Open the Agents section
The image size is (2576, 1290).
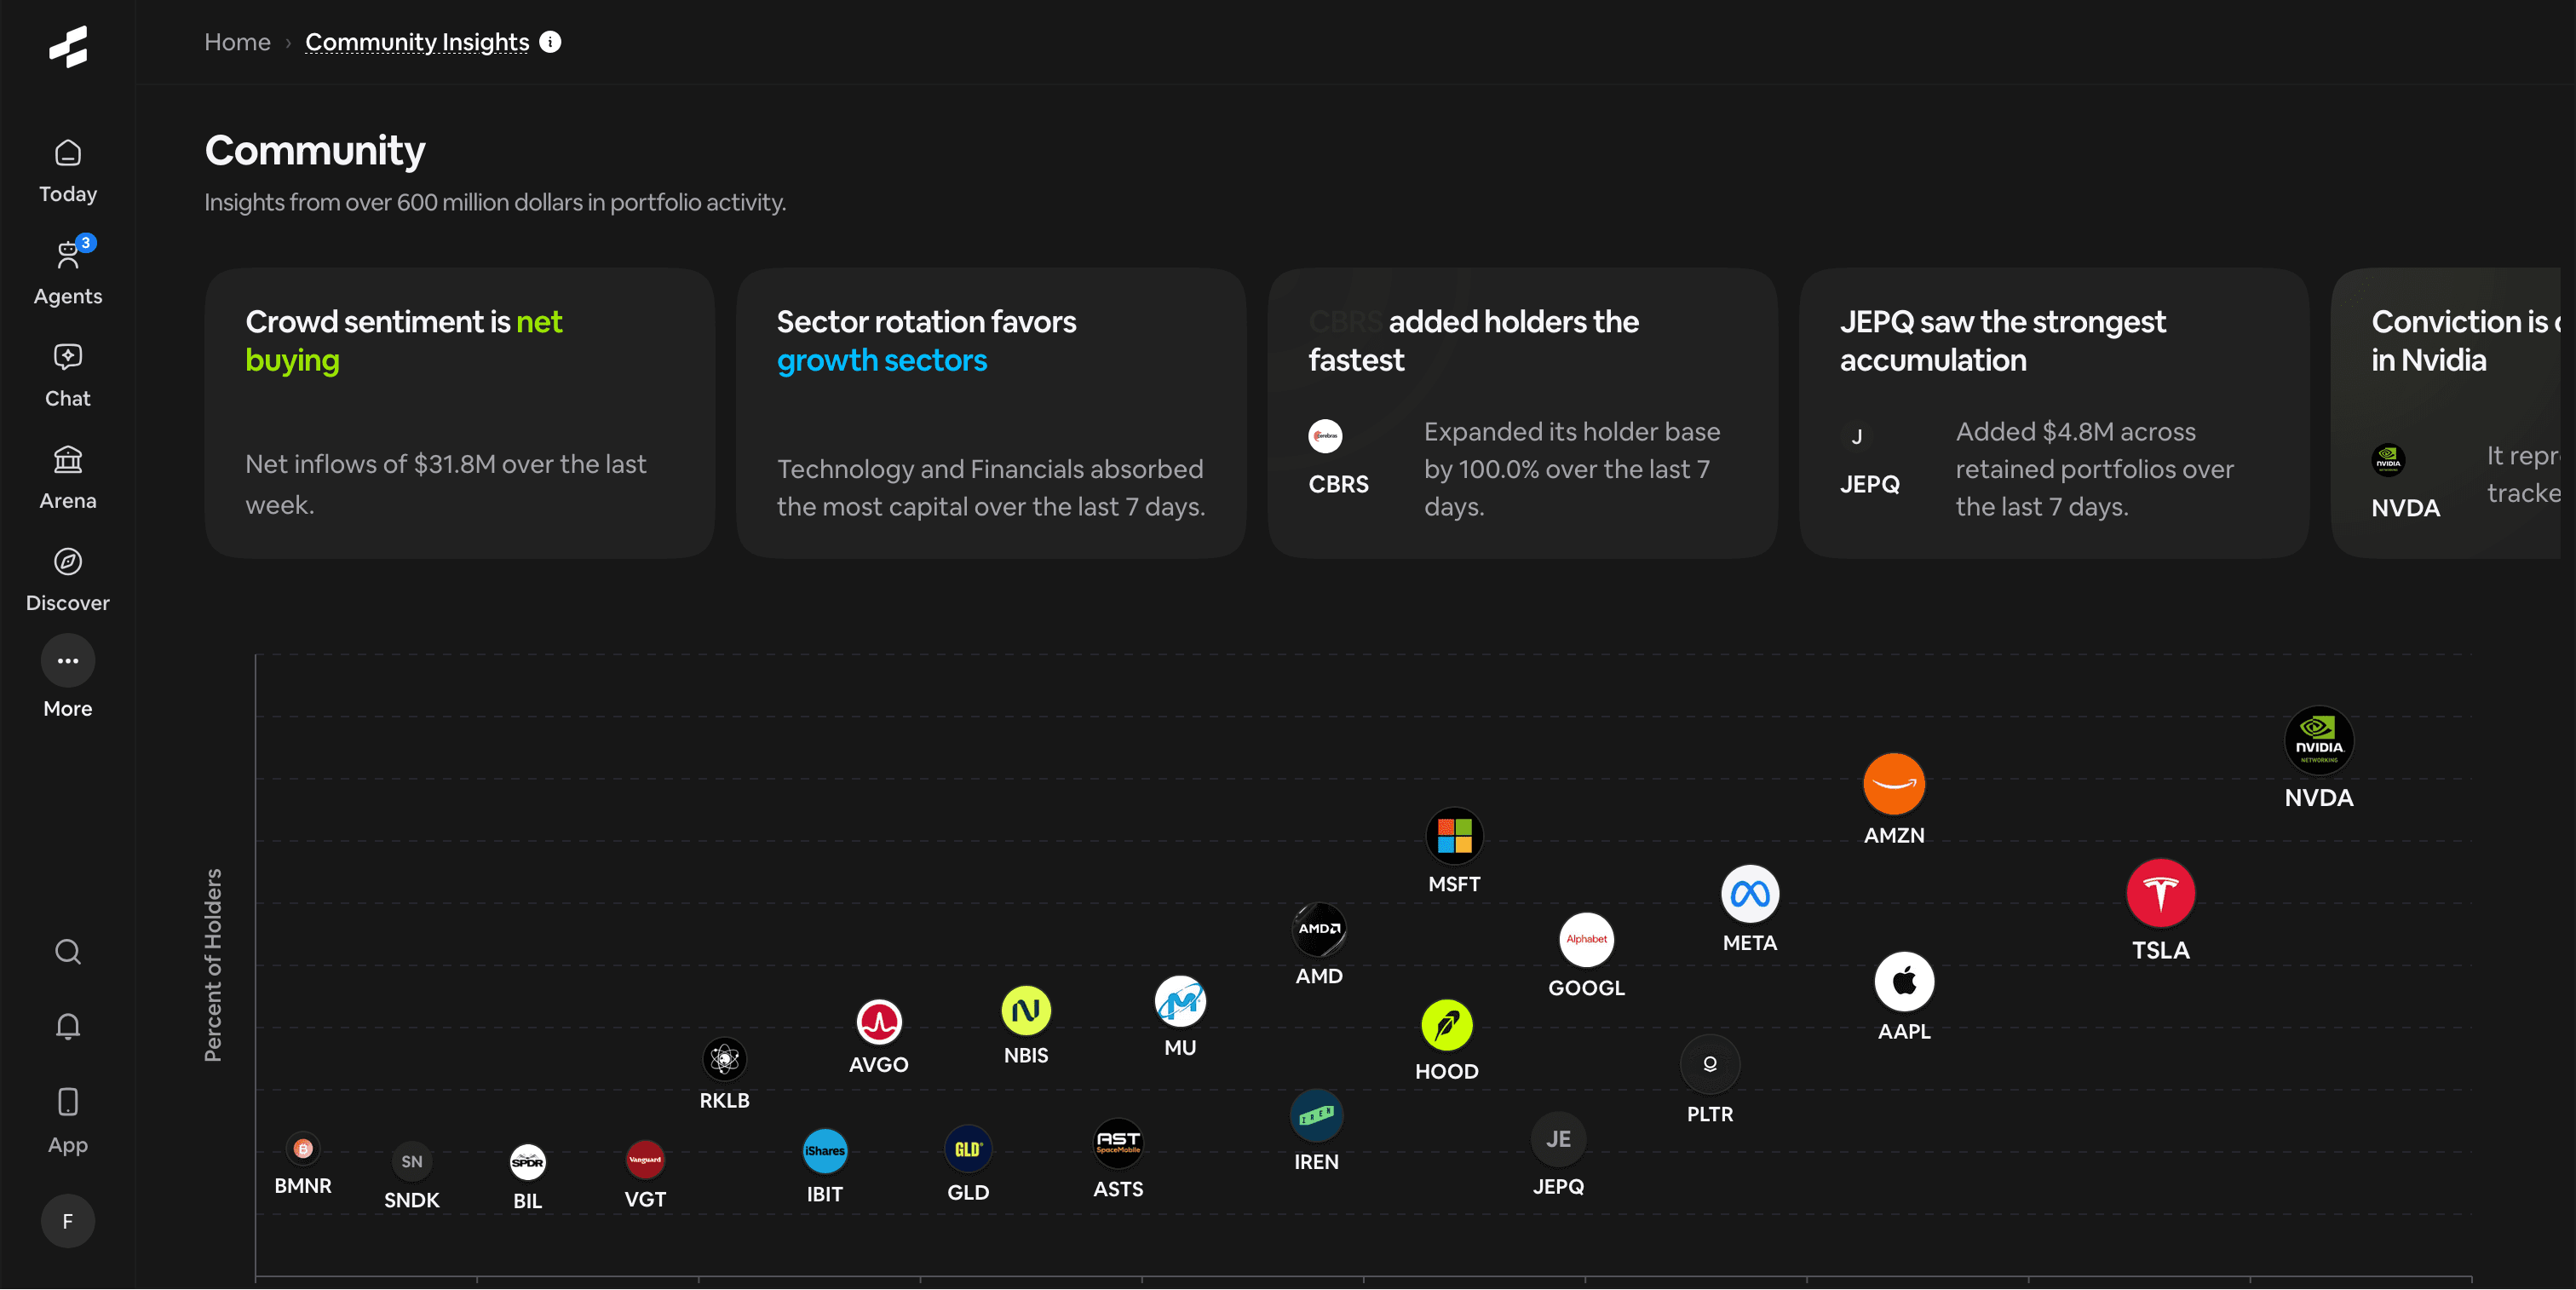(68, 273)
